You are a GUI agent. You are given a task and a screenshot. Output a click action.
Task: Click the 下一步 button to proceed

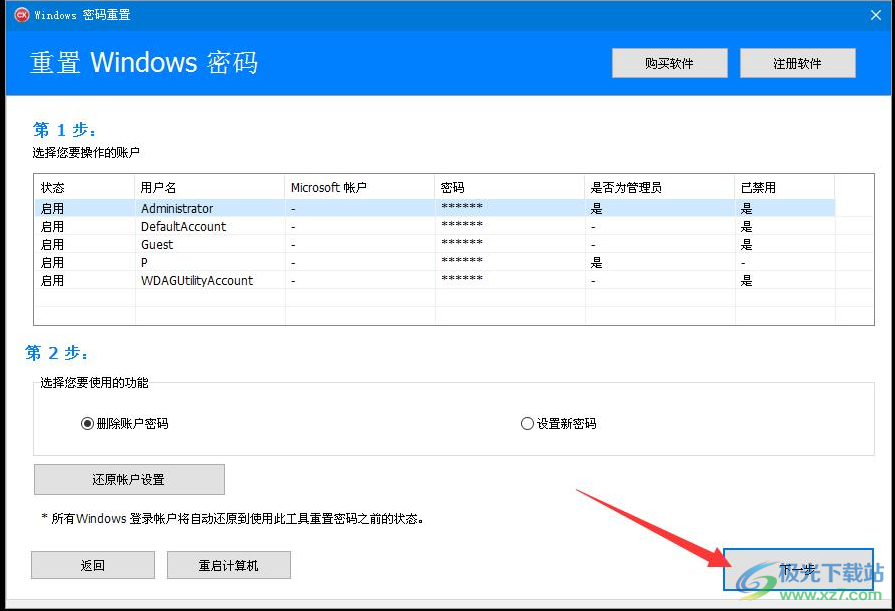797,565
